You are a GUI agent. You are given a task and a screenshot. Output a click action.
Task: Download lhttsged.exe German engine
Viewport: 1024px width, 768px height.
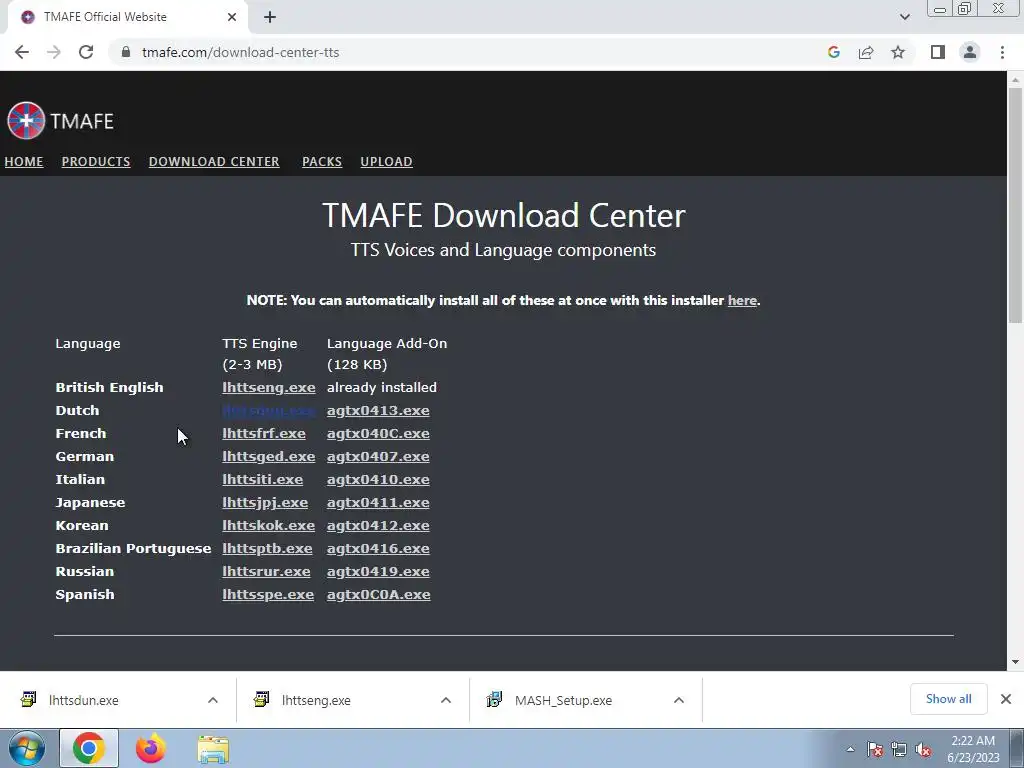coord(268,456)
